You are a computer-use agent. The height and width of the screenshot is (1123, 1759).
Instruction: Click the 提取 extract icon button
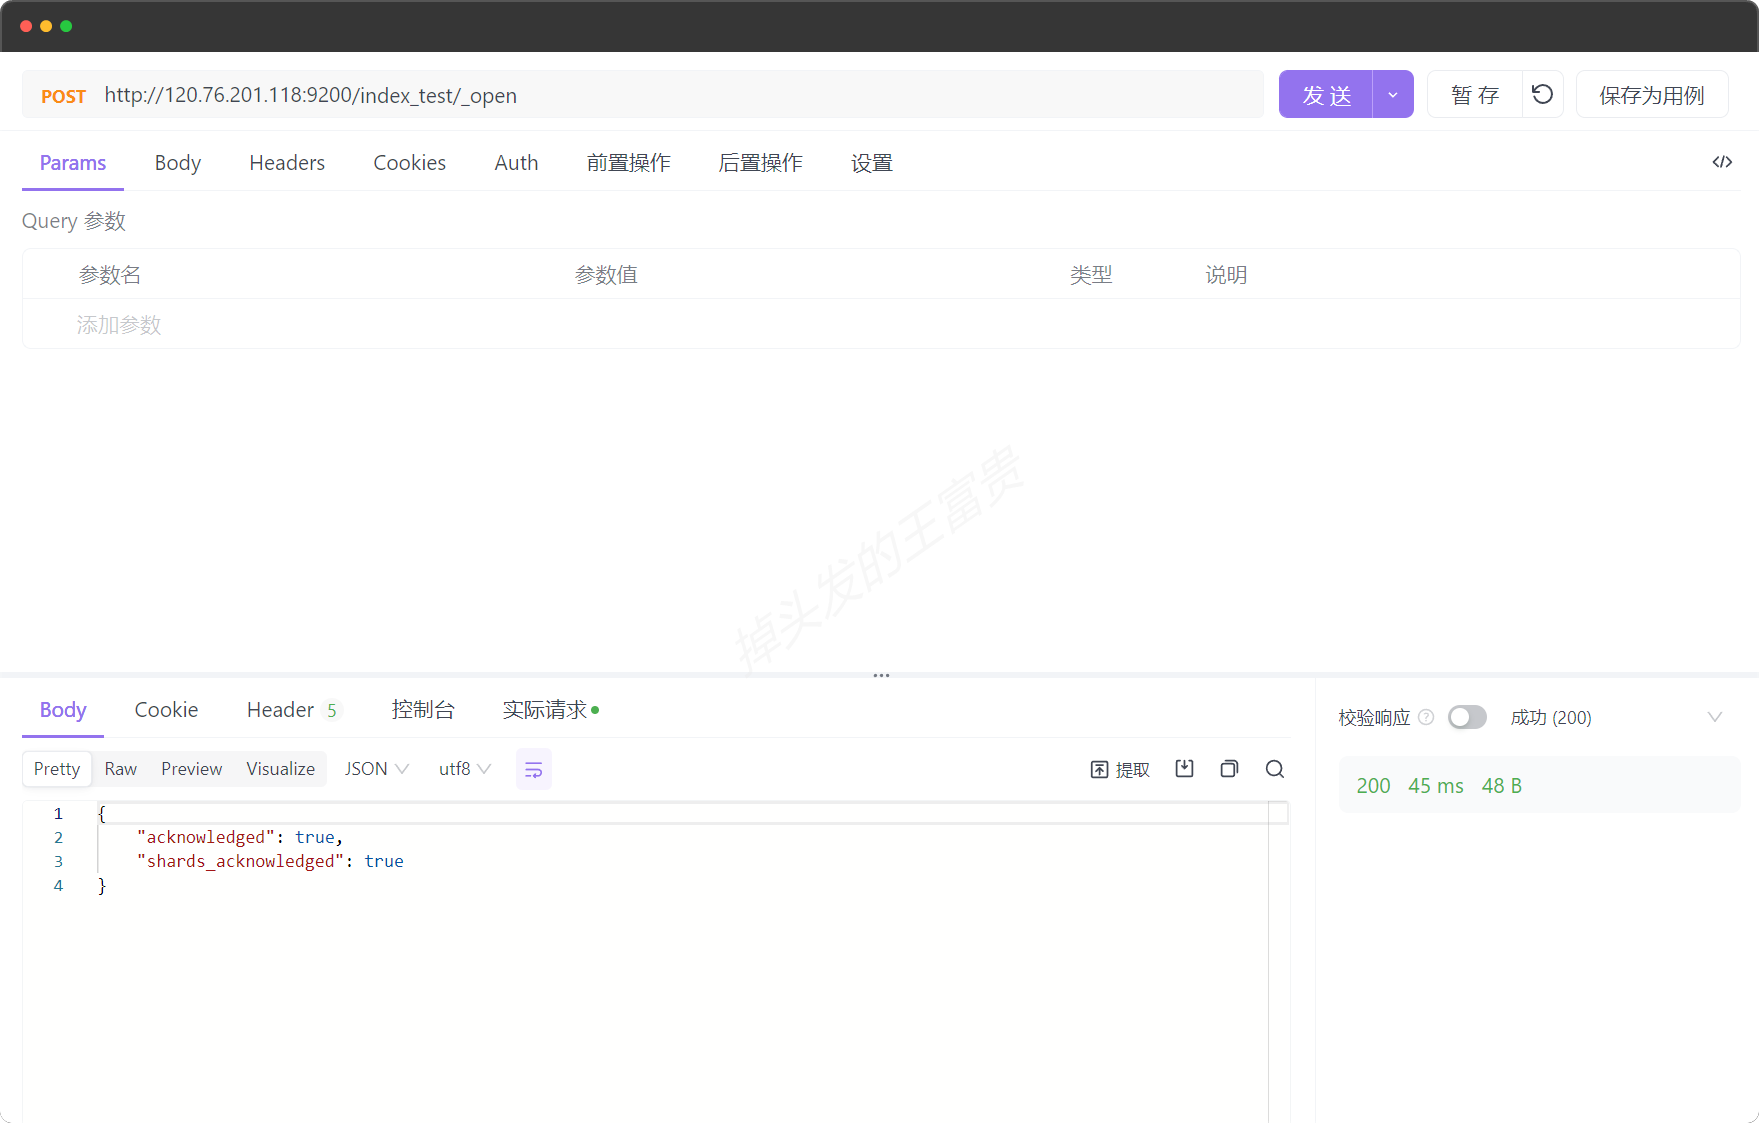click(1120, 769)
